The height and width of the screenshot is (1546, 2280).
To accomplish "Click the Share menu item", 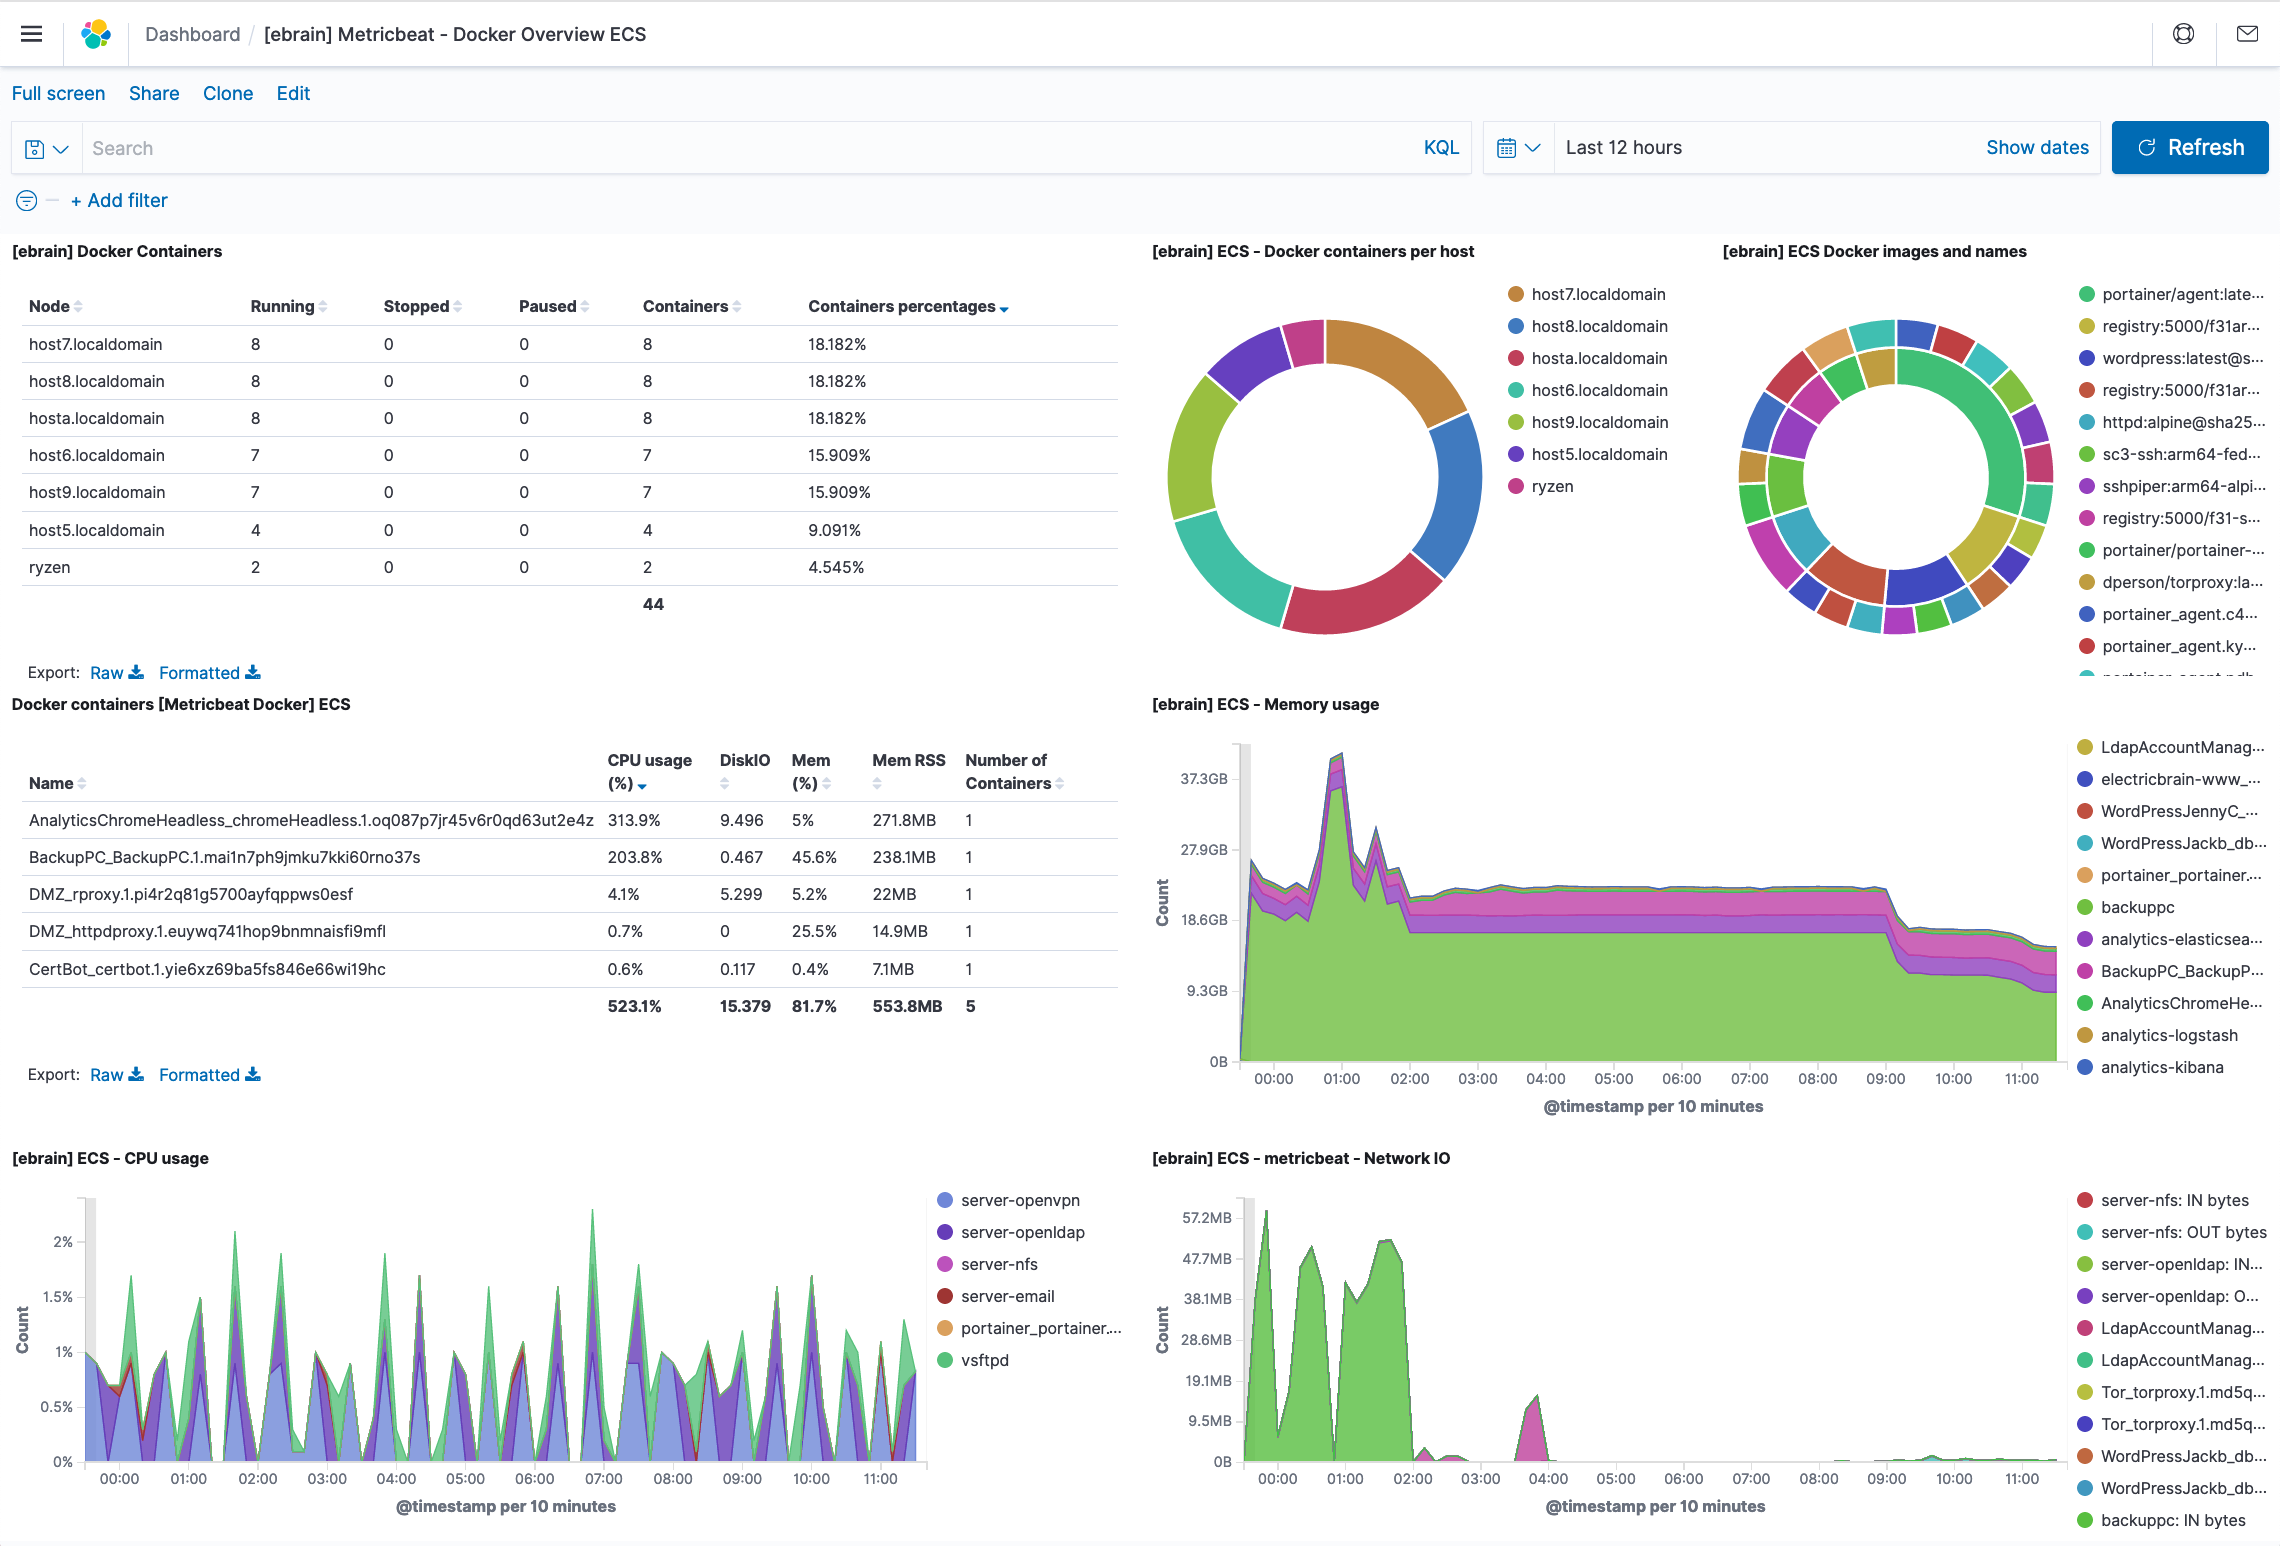I will pyautogui.click(x=154, y=93).
